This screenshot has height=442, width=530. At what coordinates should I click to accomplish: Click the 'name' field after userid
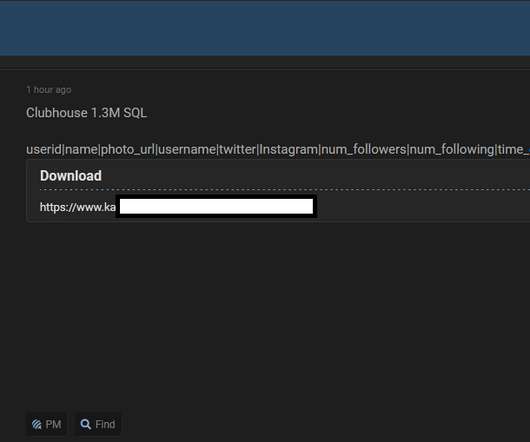81,149
